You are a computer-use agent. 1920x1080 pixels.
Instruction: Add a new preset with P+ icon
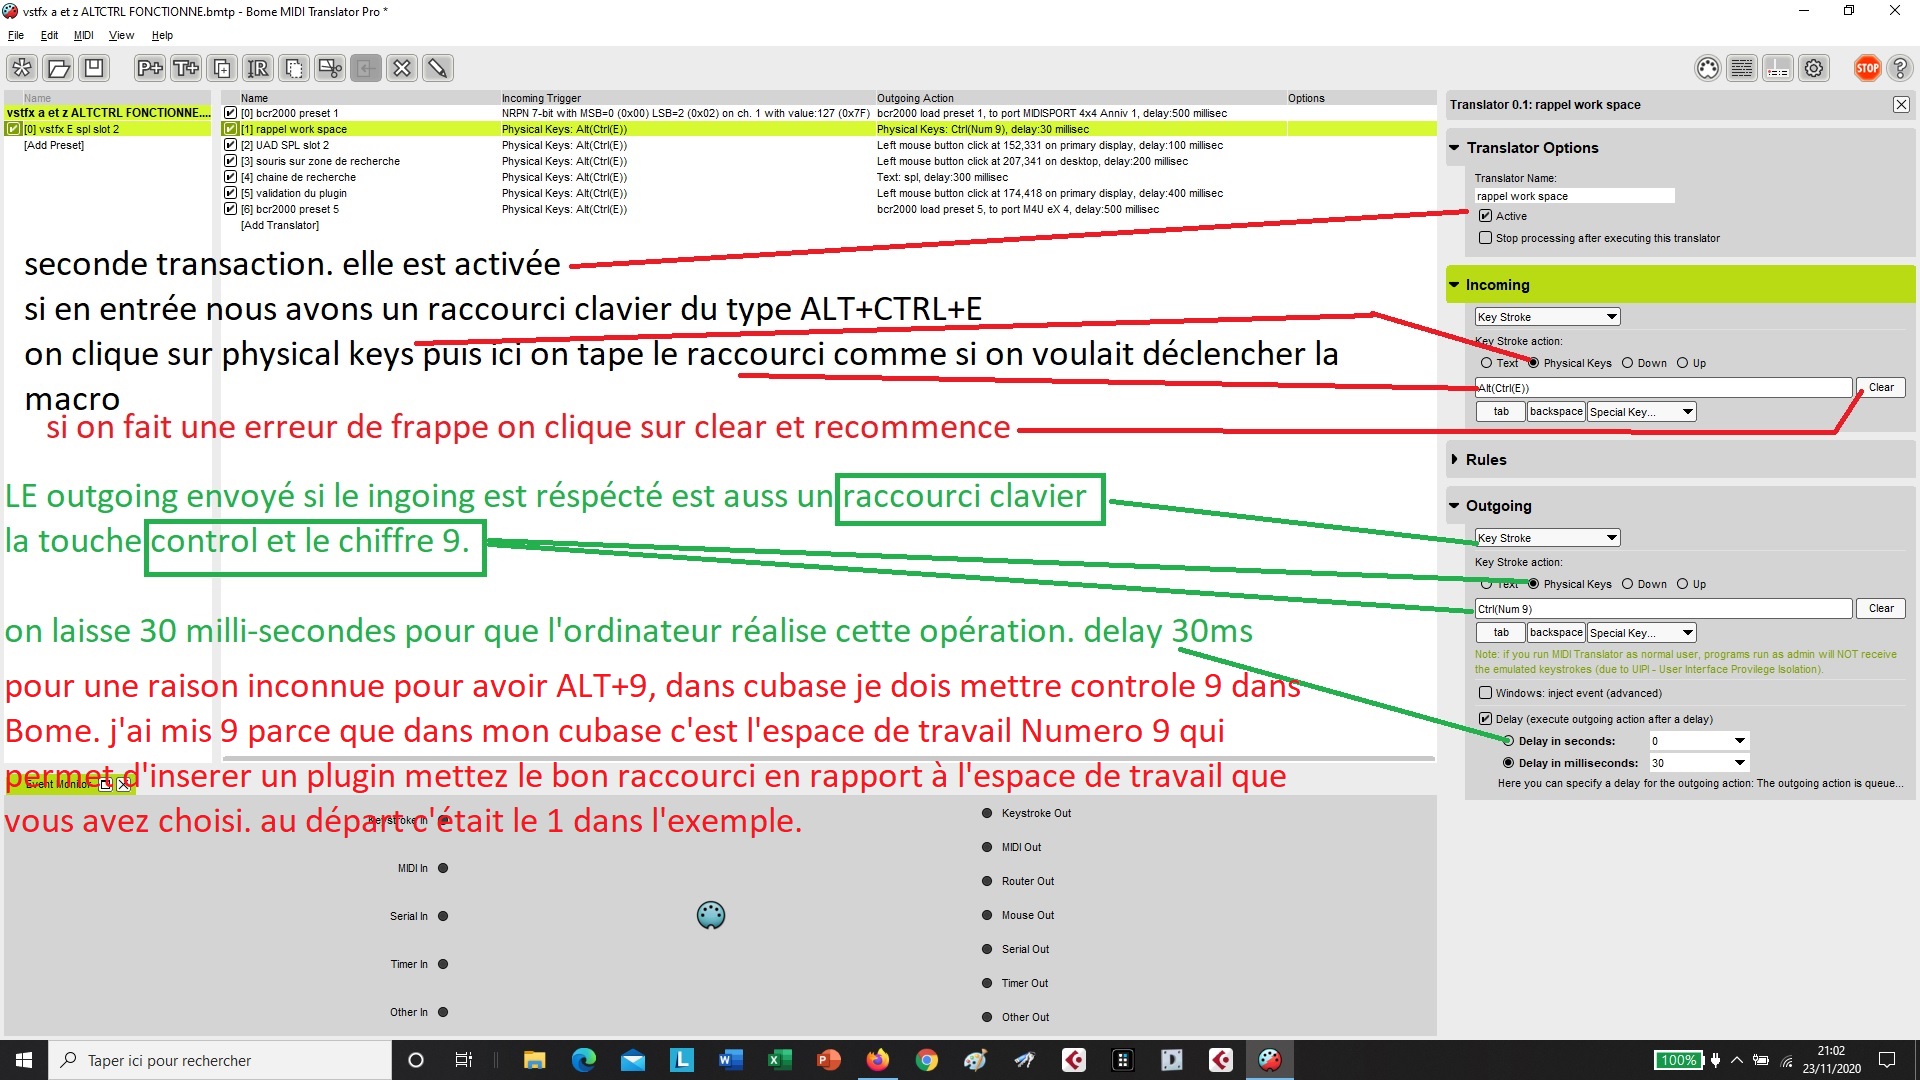coord(149,68)
